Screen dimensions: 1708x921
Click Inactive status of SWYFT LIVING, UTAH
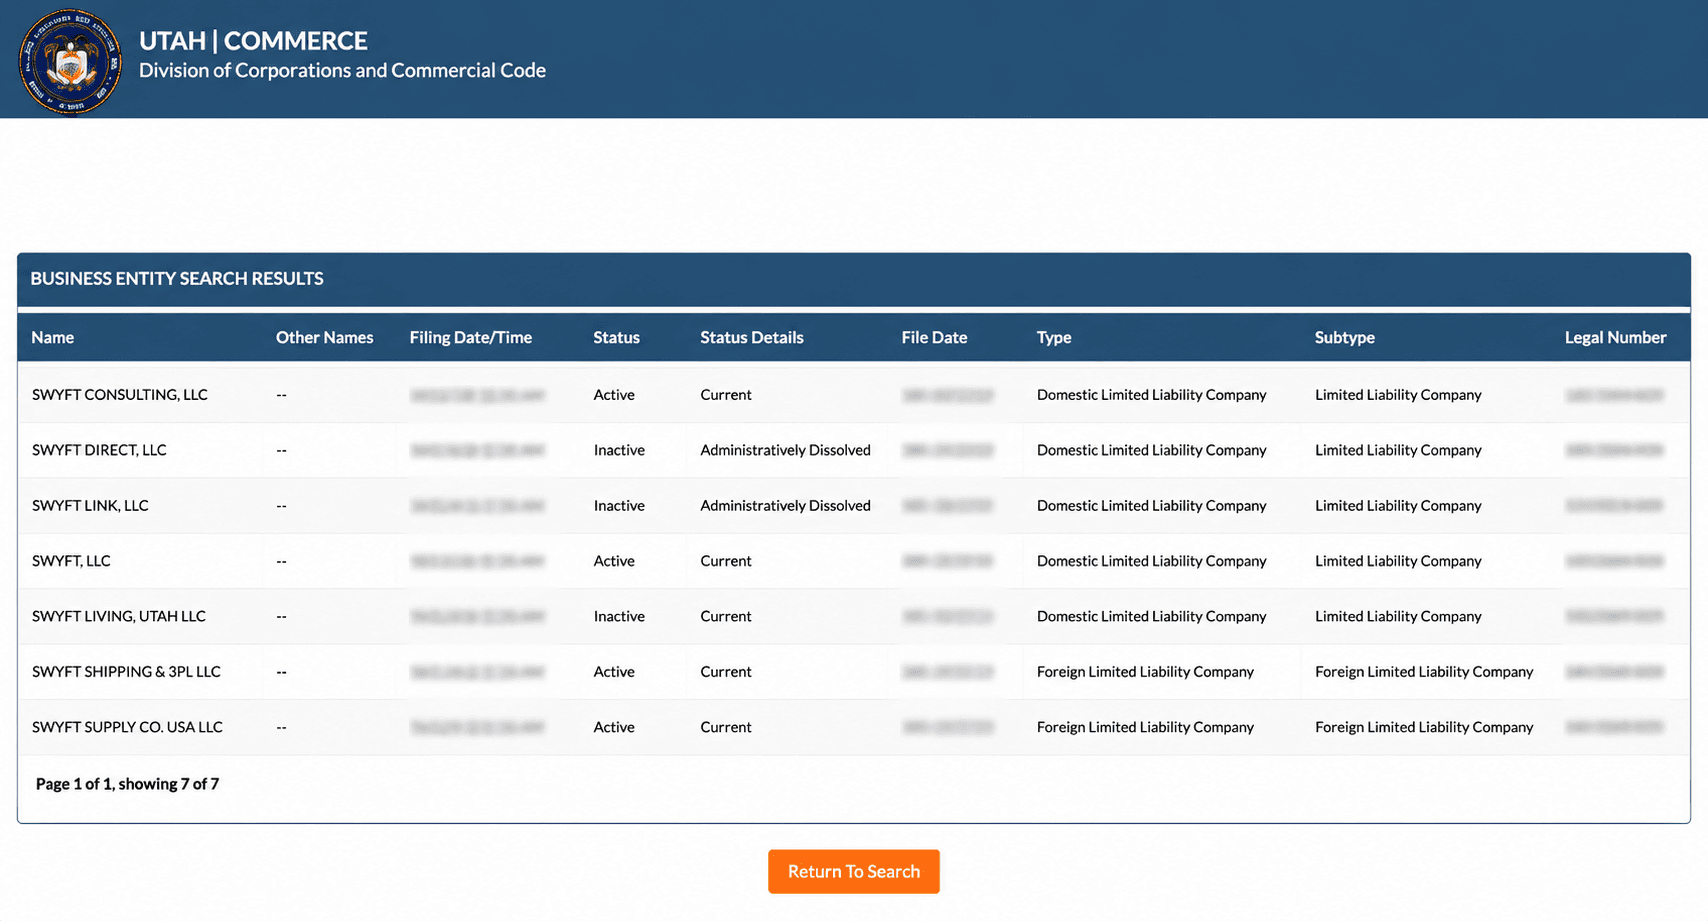click(x=619, y=616)
